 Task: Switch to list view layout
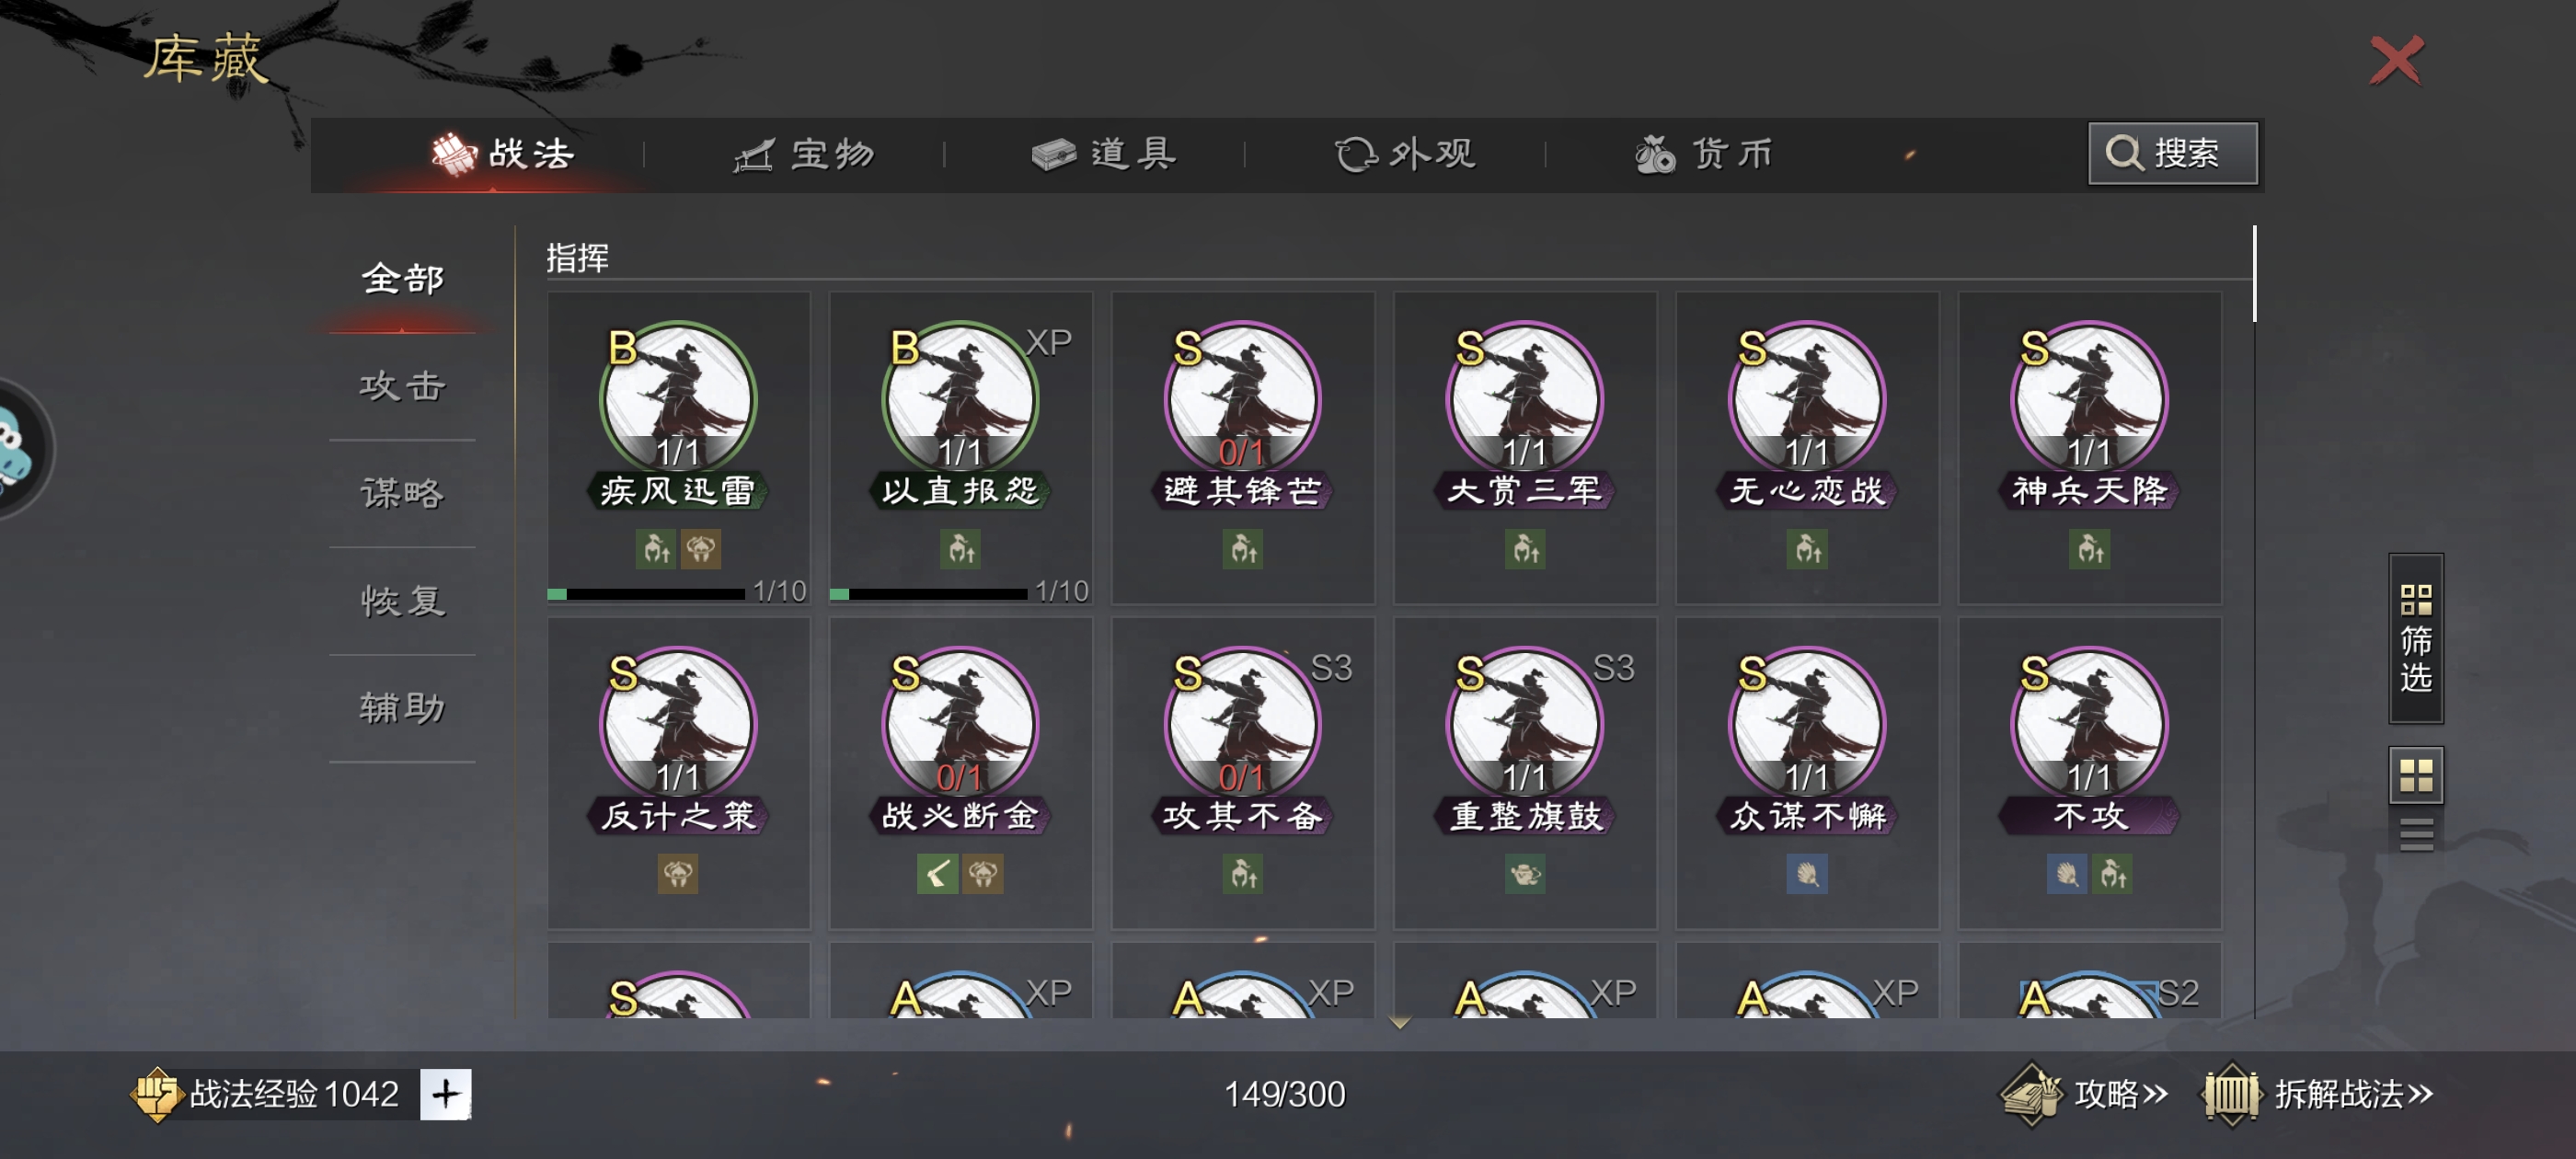coord(2415,833)
